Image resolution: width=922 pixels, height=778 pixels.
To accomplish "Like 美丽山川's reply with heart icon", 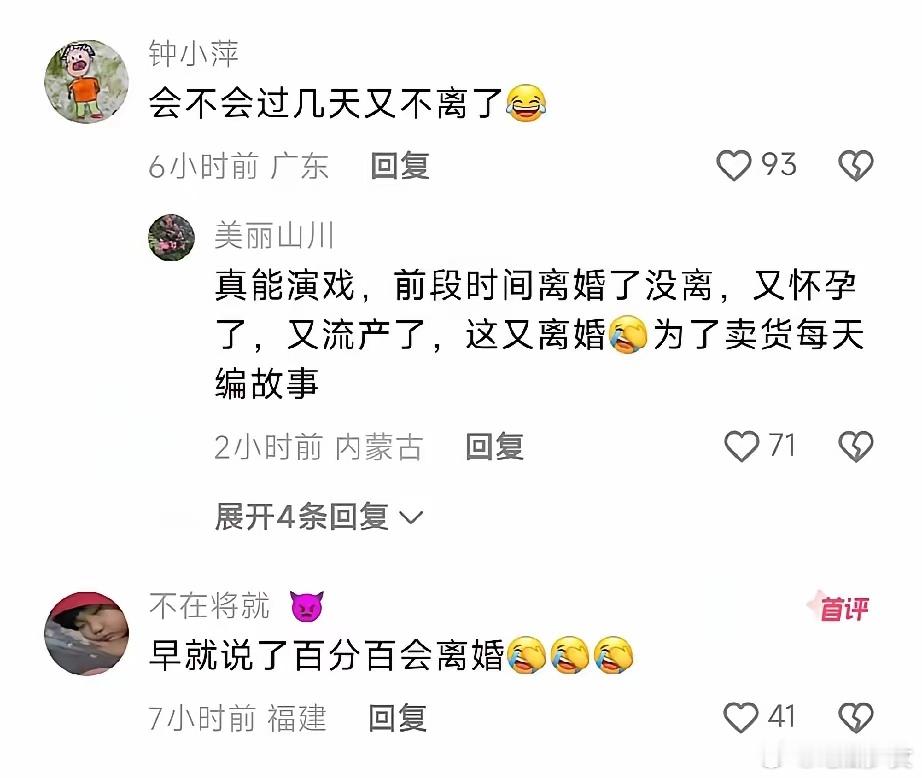I will pos(741,446).
